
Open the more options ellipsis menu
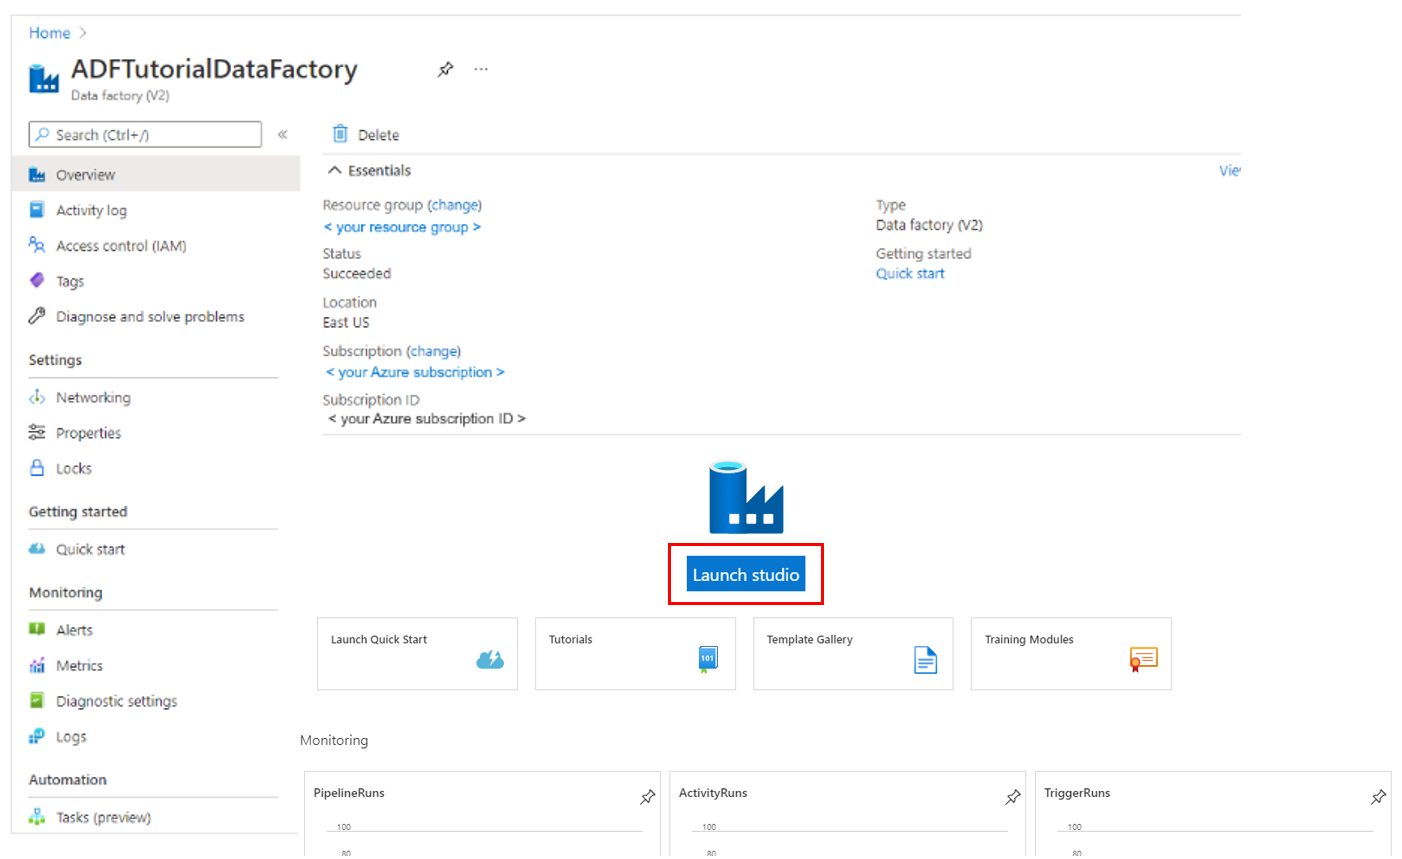[481, 69]
